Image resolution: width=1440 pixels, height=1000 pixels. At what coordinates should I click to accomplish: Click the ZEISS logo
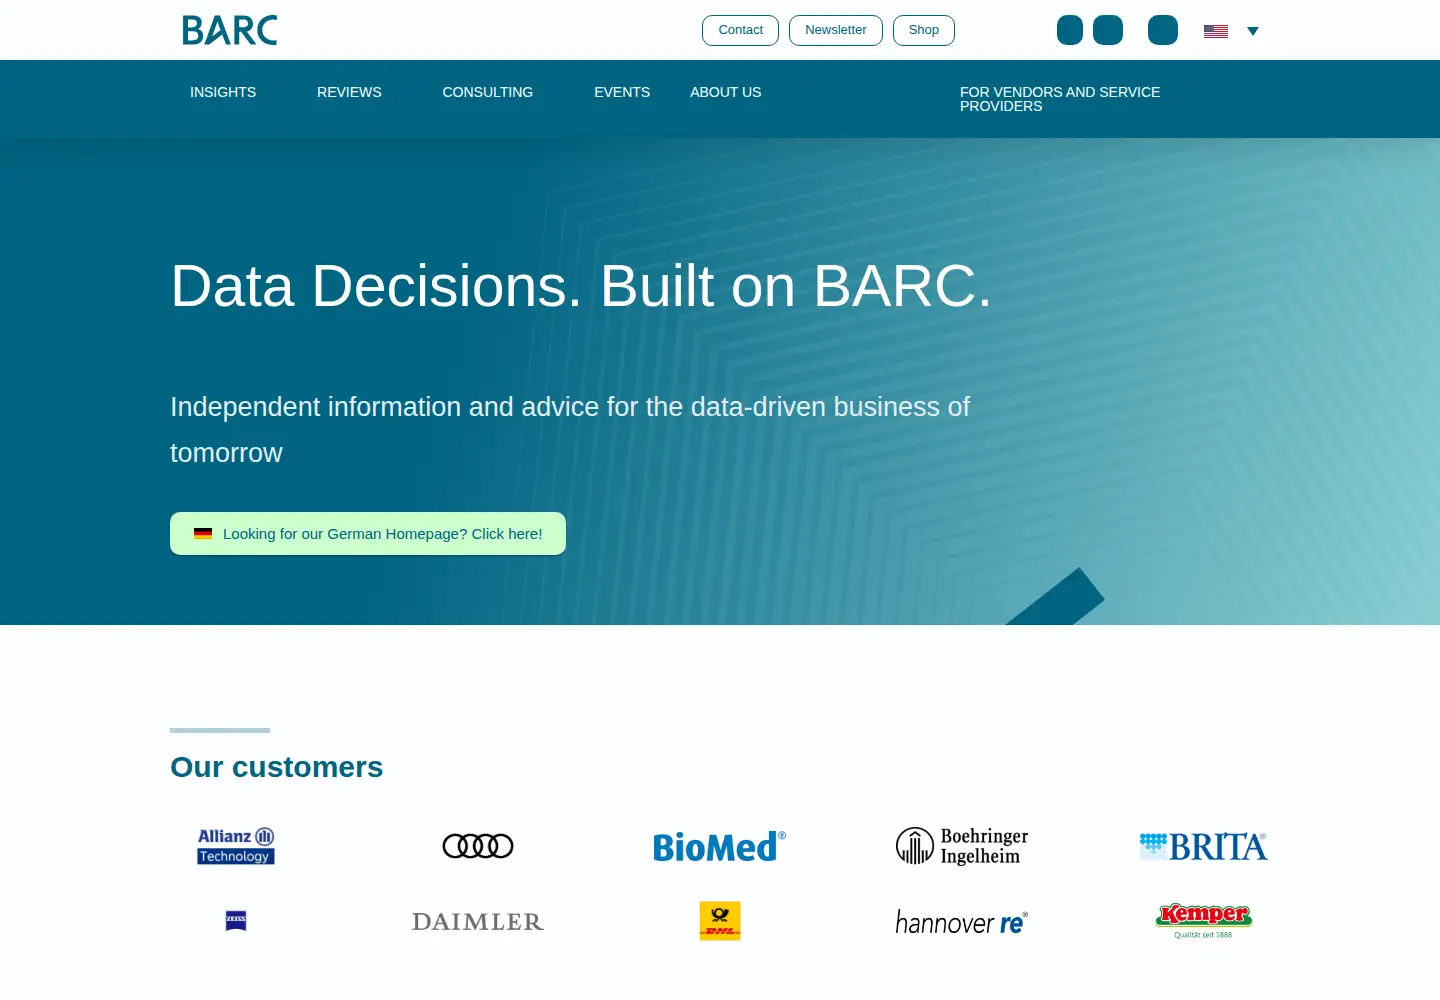point(236,921)
